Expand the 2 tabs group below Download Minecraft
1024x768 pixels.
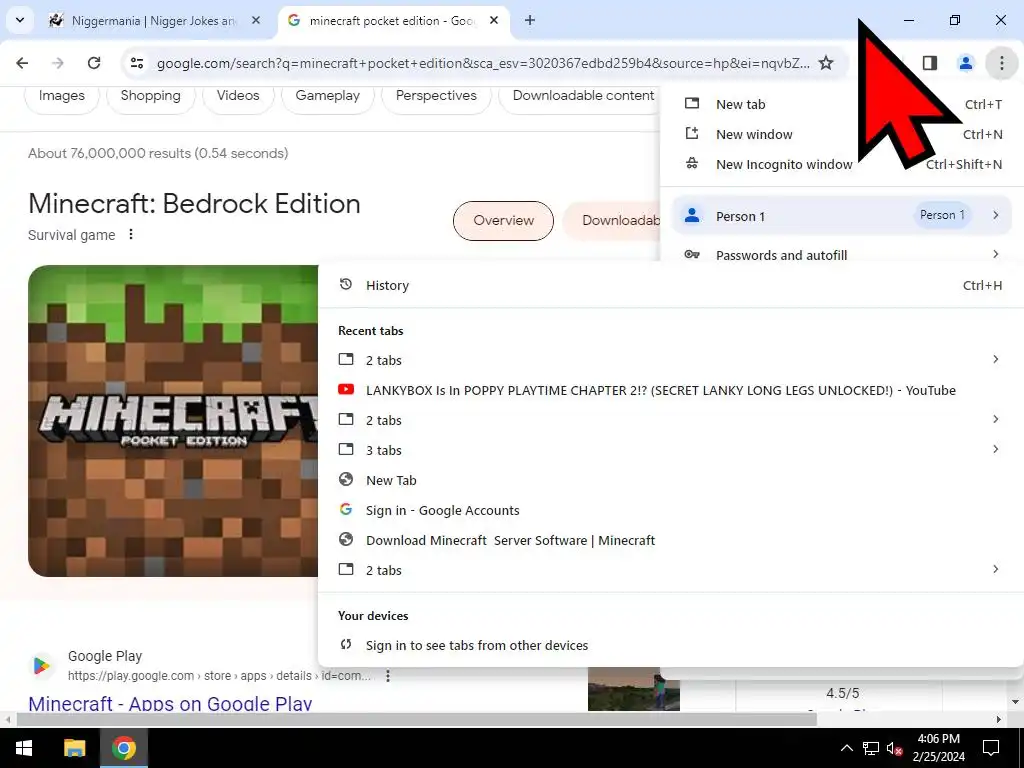pos(670,570)
